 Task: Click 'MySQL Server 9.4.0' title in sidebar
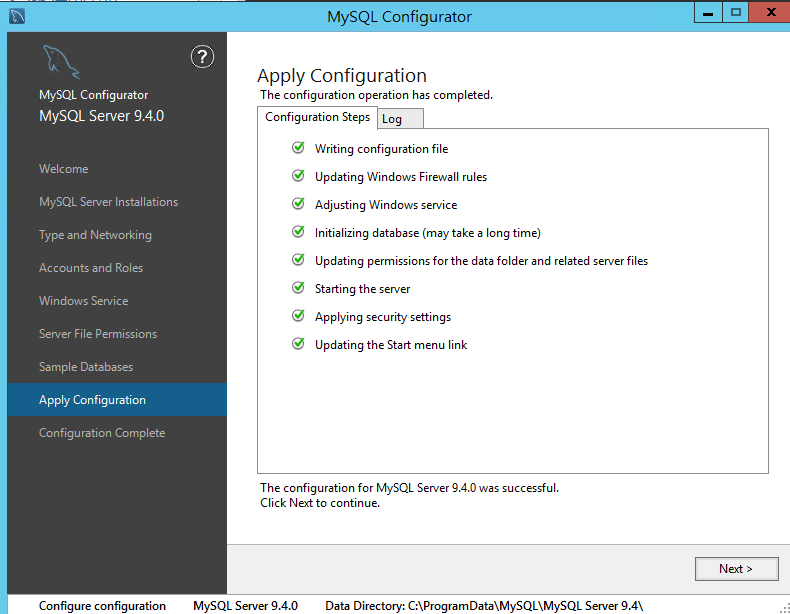coord(101,116)
